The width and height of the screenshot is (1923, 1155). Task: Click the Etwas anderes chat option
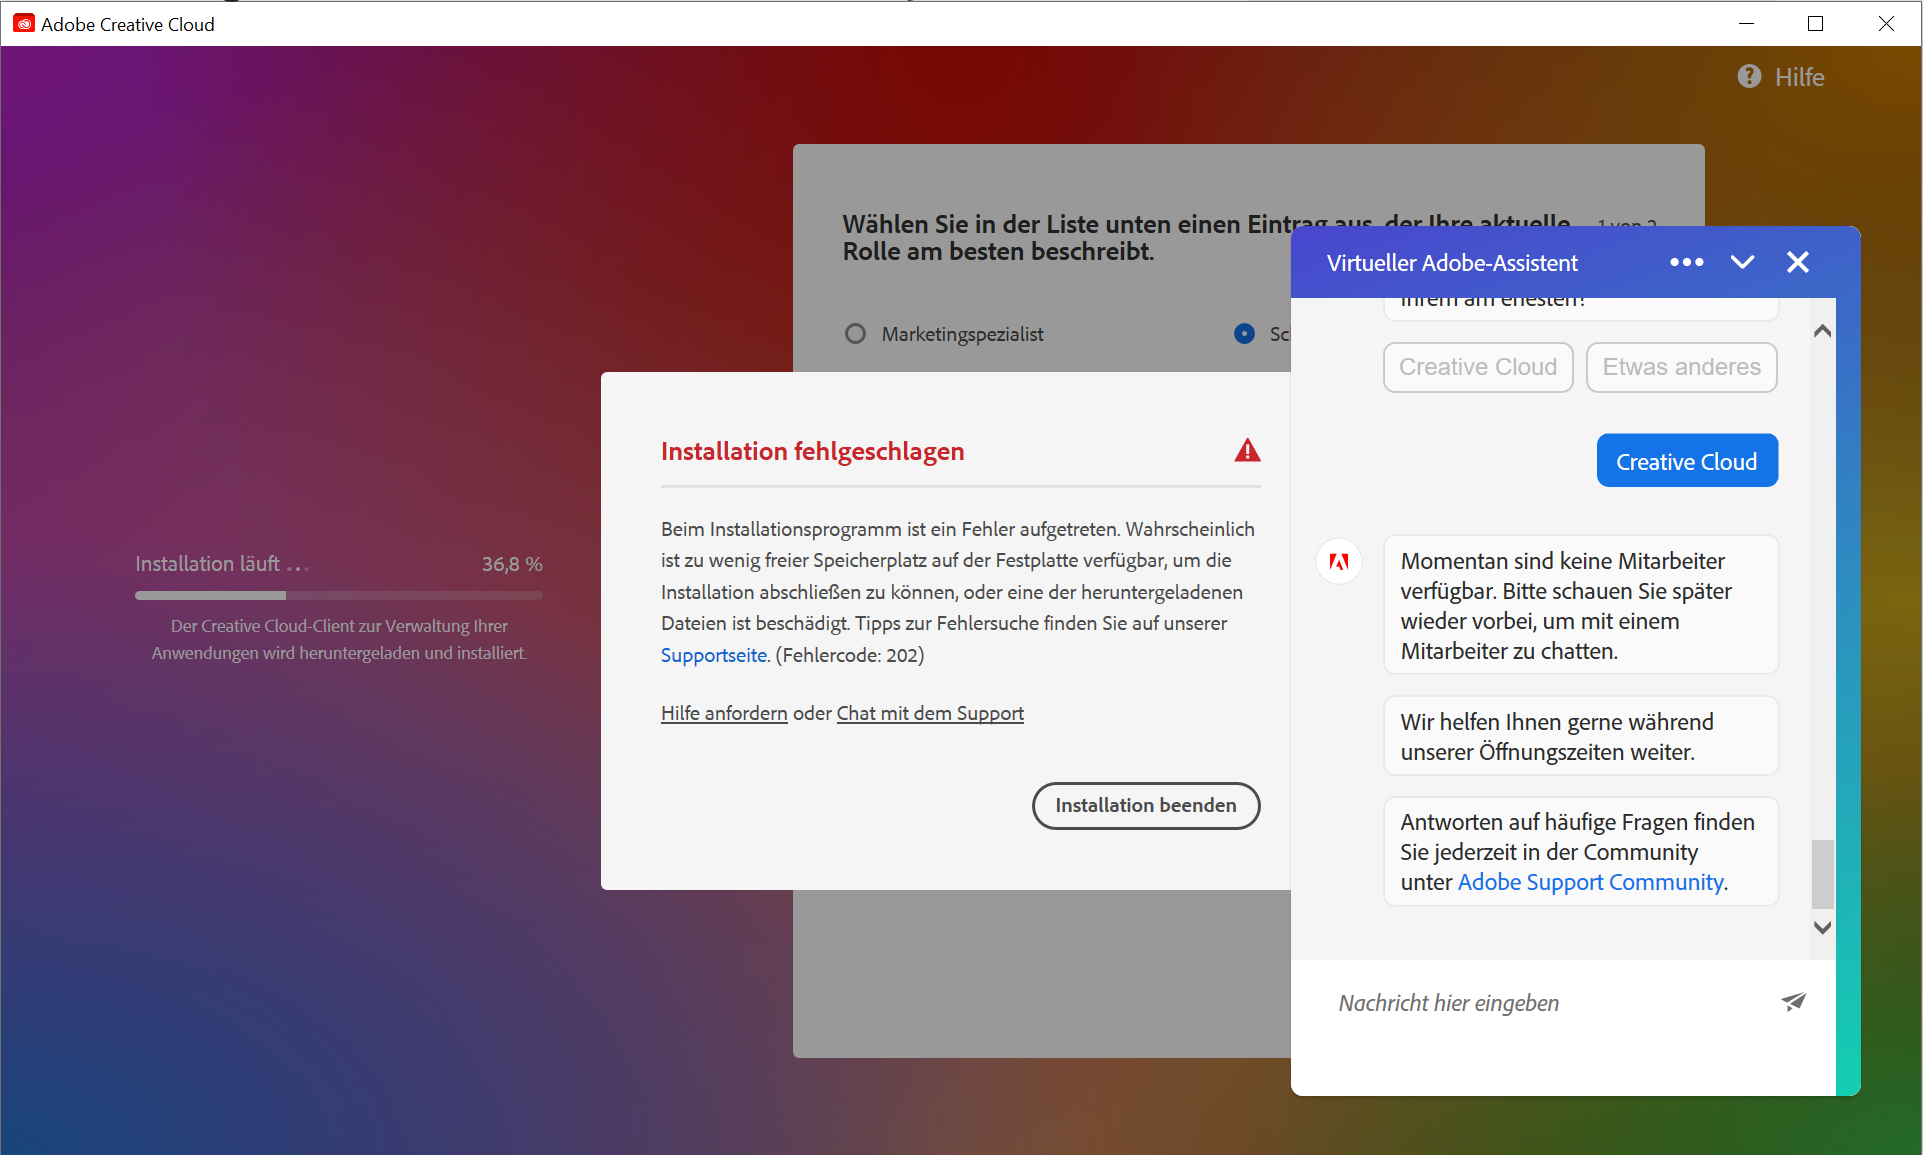coord(1681,367)
